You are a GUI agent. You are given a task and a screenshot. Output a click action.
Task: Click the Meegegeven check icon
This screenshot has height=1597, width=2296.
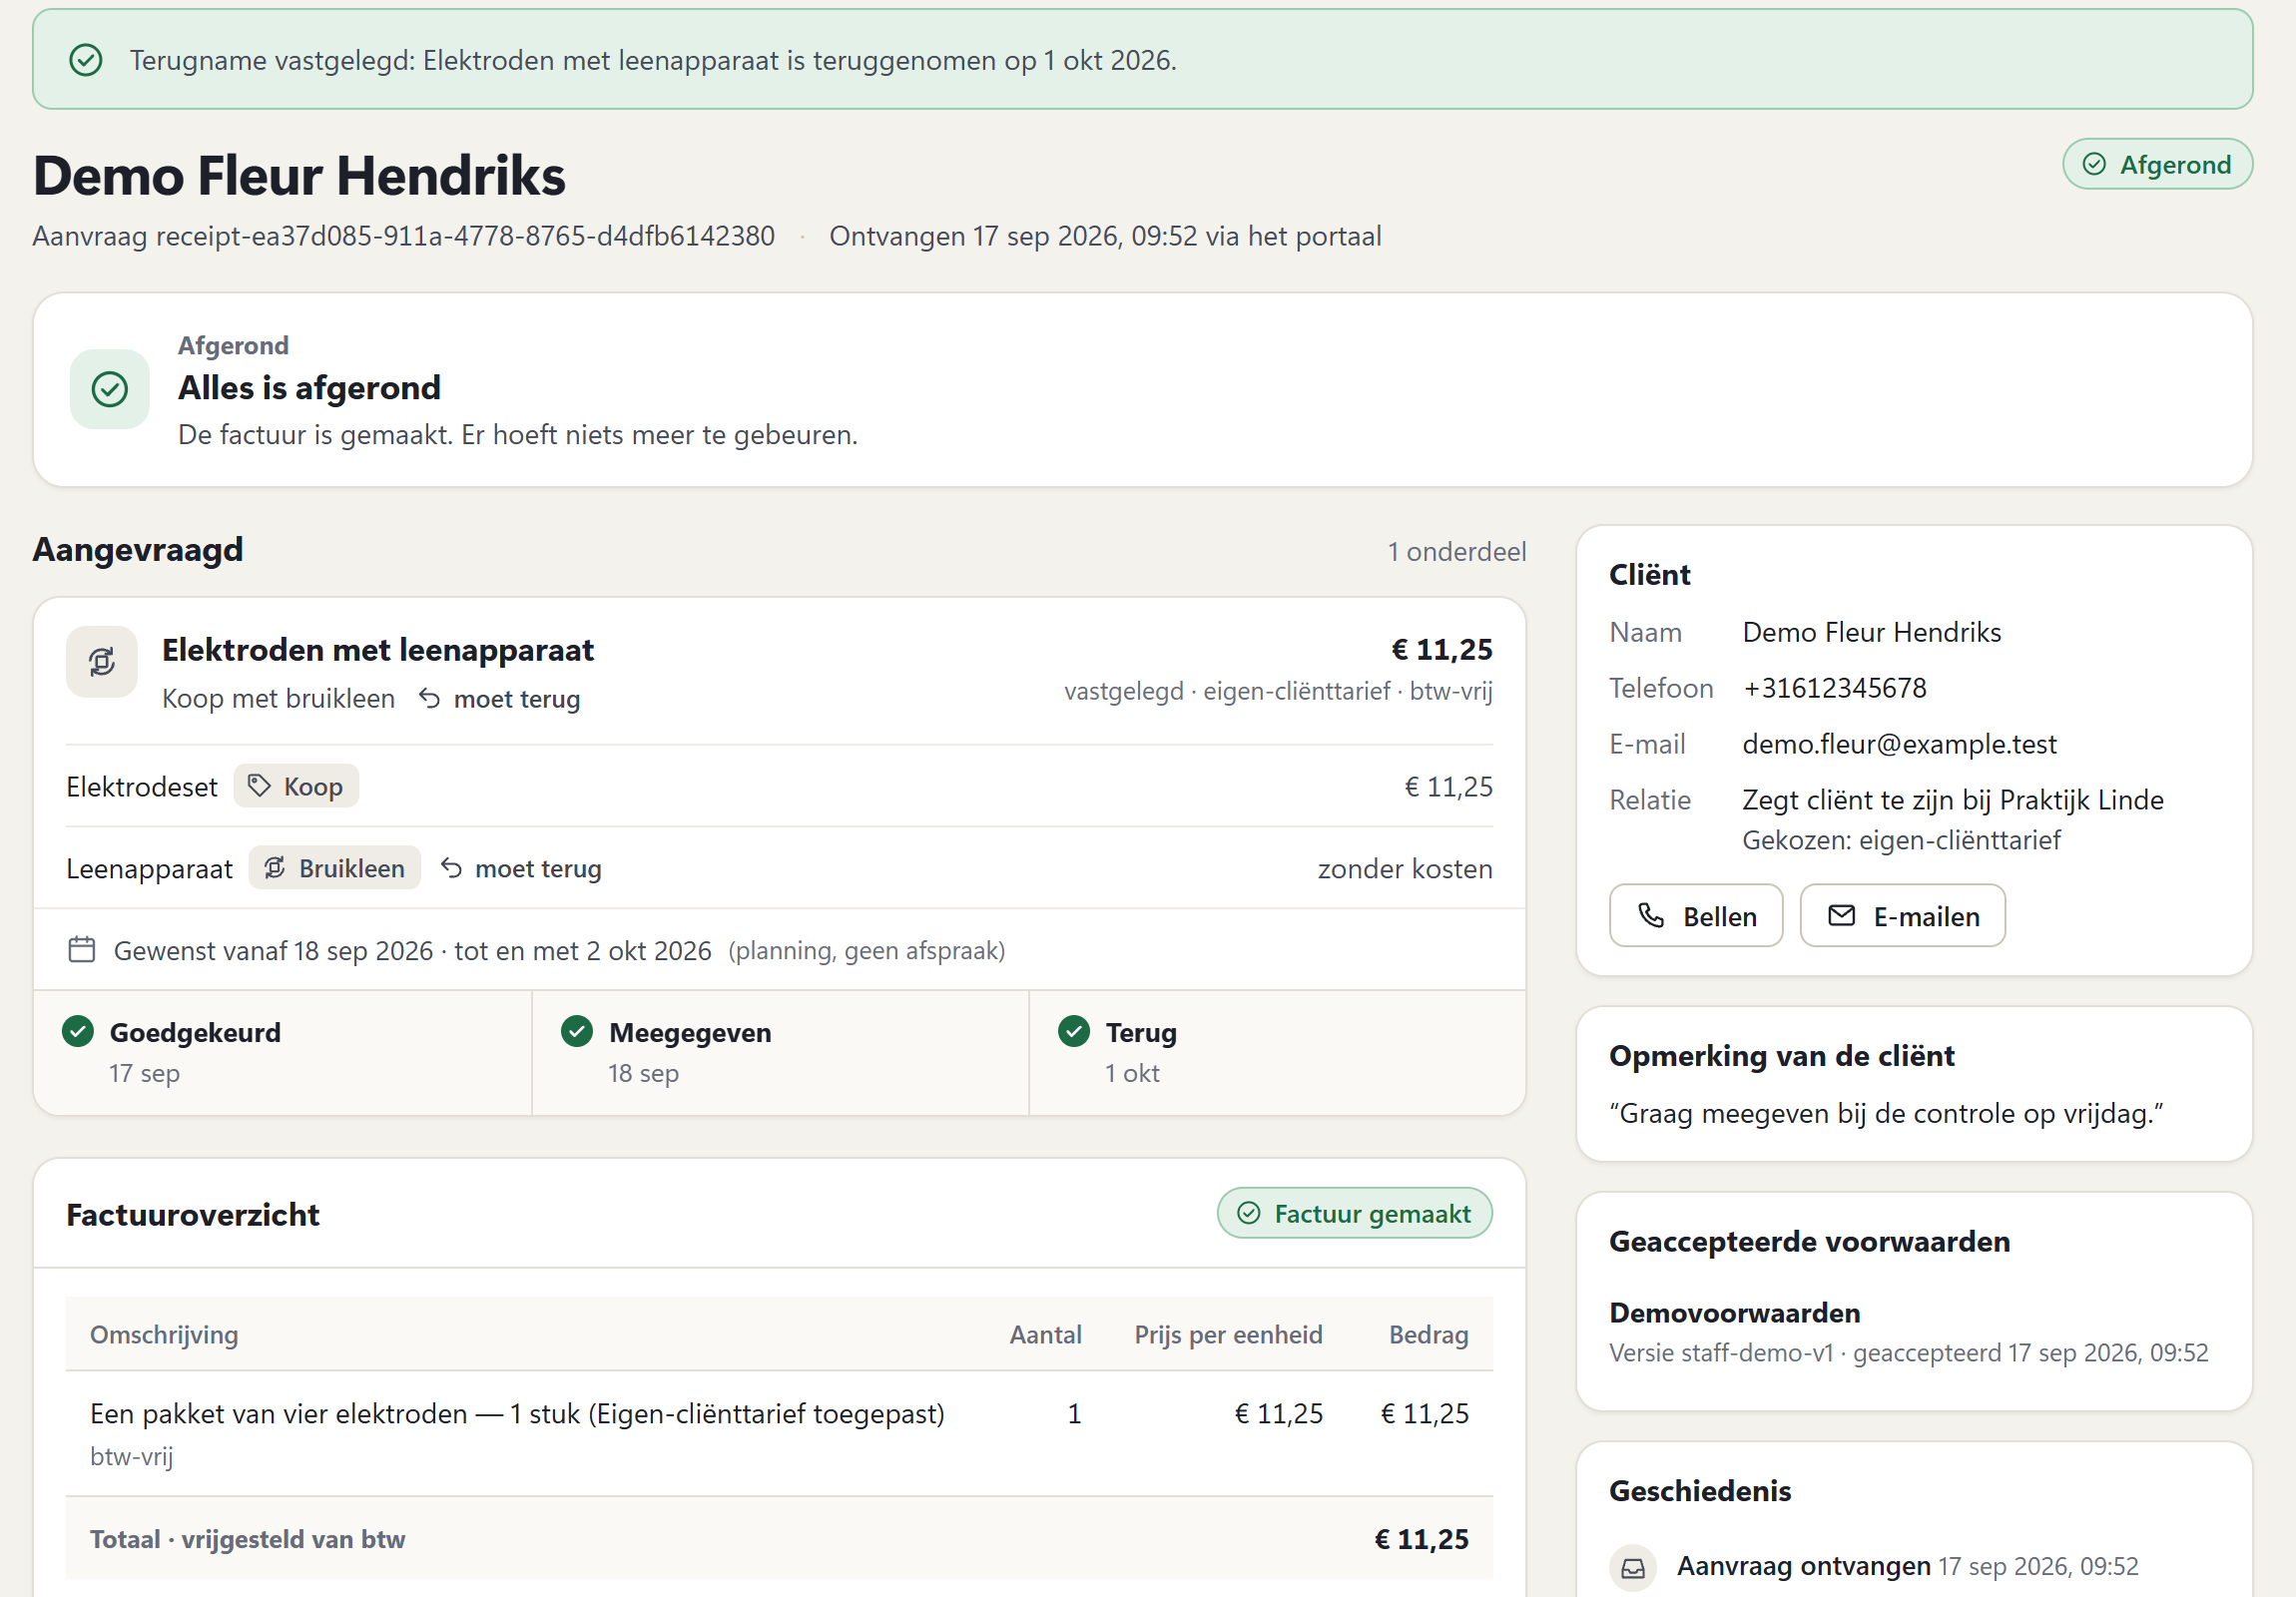577,1031
